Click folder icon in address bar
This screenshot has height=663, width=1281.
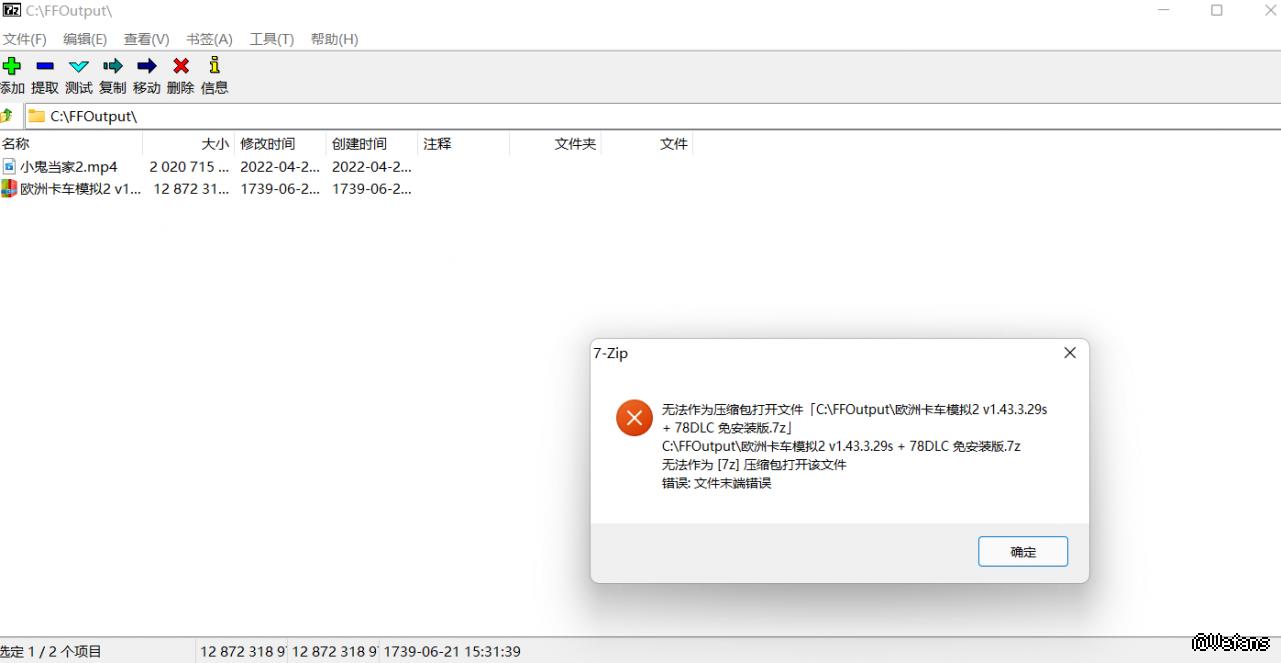pyautogui.click(x=36, y=116)
